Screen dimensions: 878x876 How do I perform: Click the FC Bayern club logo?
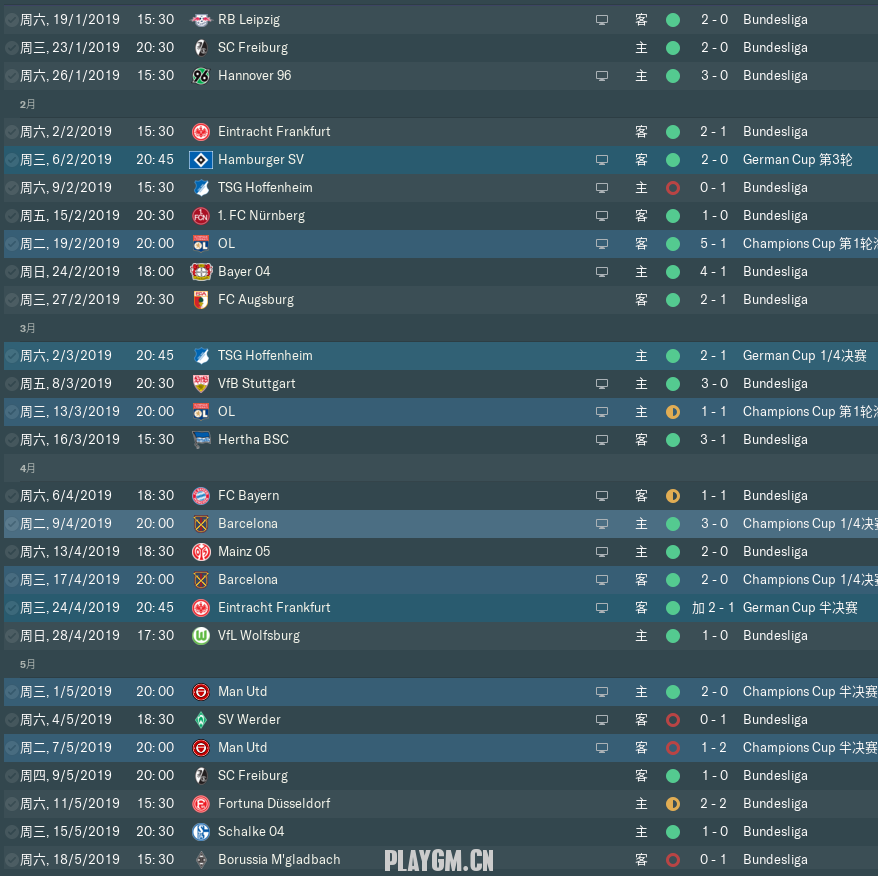[201, 496]
